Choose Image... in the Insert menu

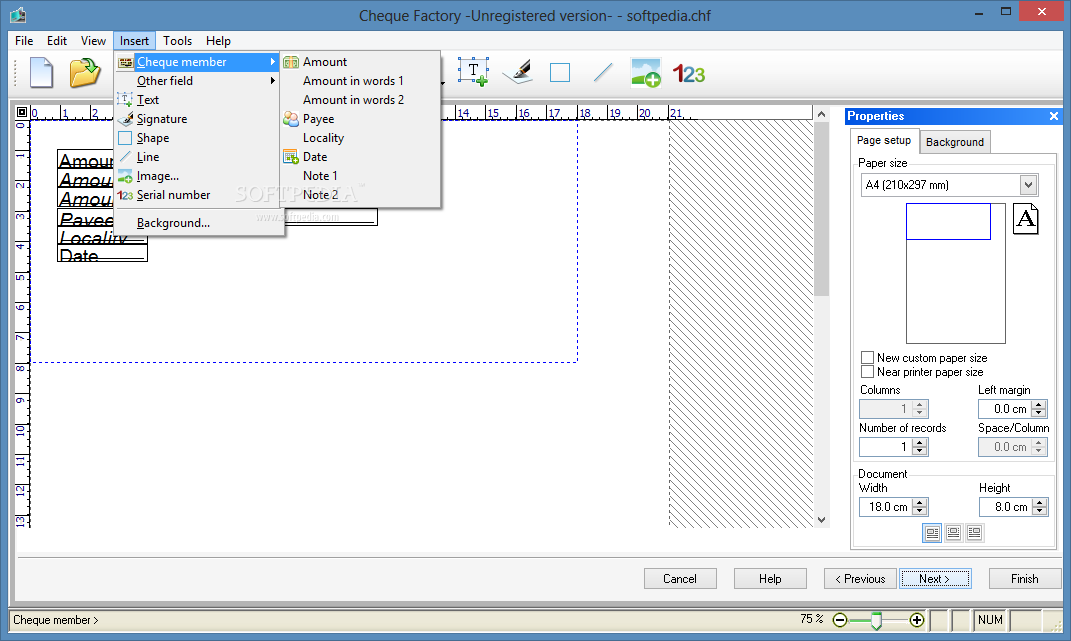tap(199, 176)
